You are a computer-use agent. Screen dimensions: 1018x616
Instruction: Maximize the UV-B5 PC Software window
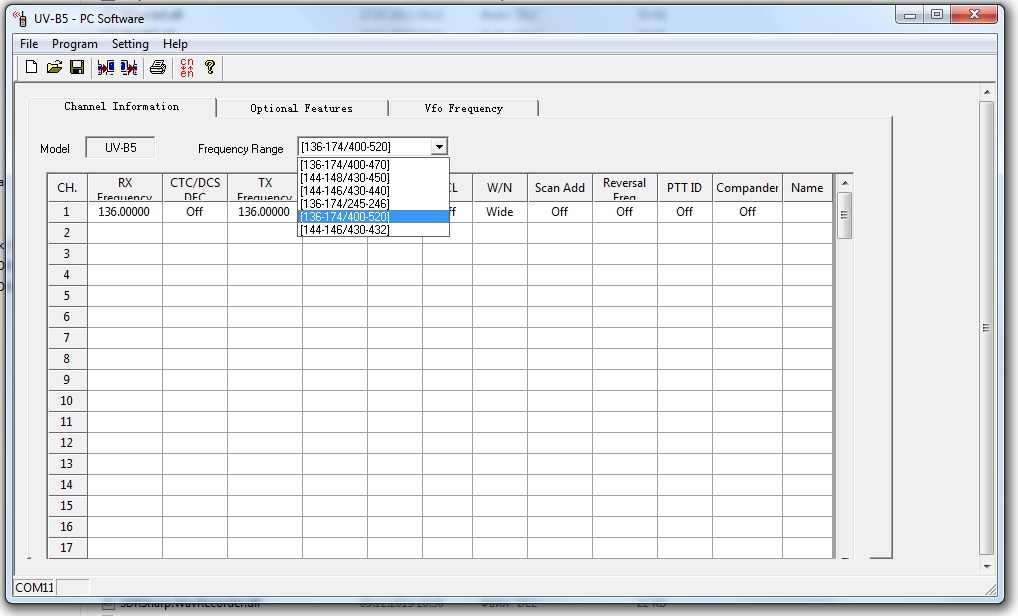pyautogui.click(x=937, y=15)
